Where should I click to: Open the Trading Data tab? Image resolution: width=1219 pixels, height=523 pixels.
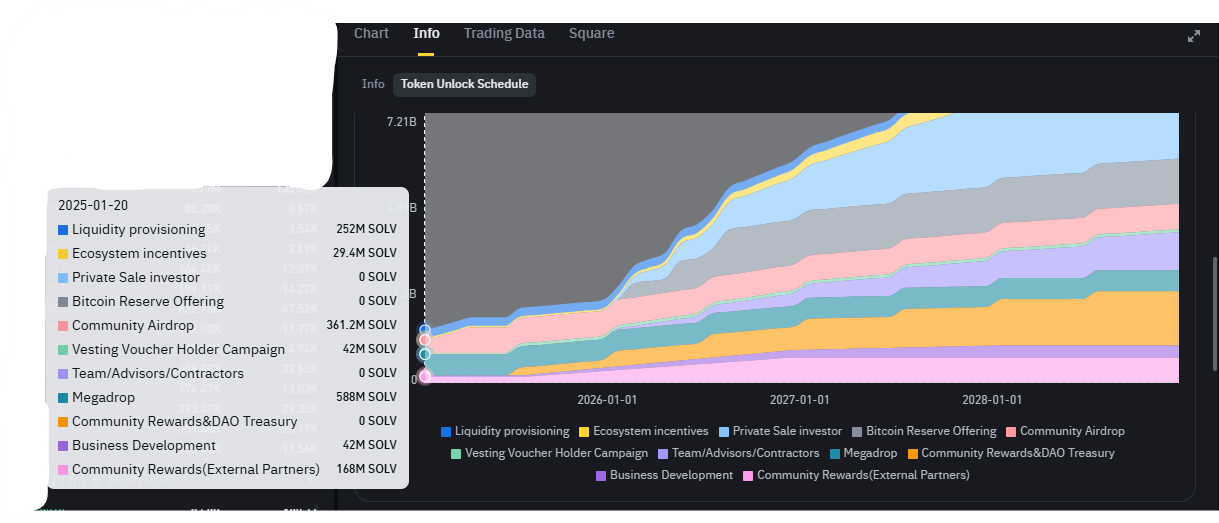(x=504, y=33)
